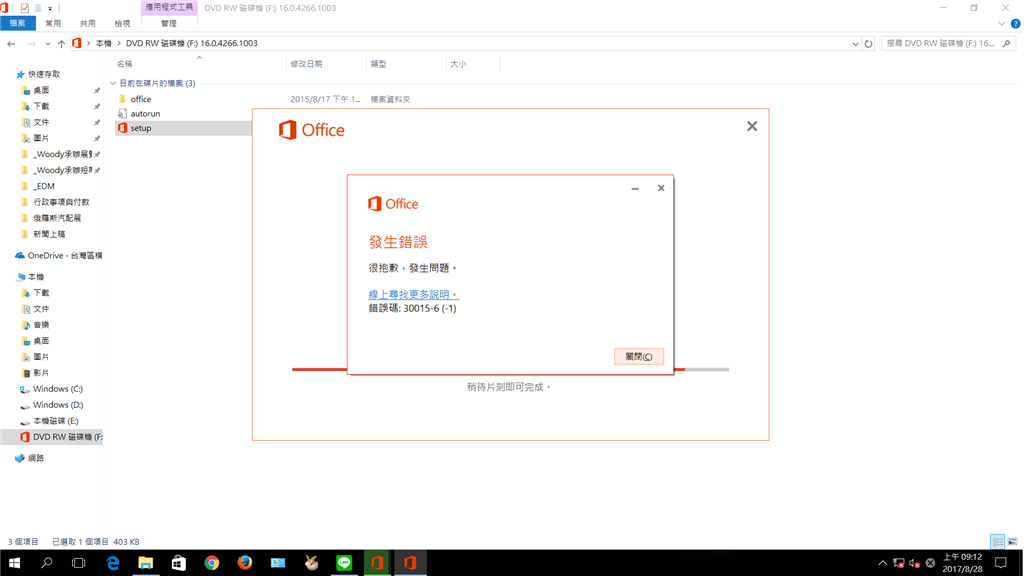This screenshot has height=576, width=1024.
Task: Switch to the 常用 ribbon tab
Action: point(53,24)
